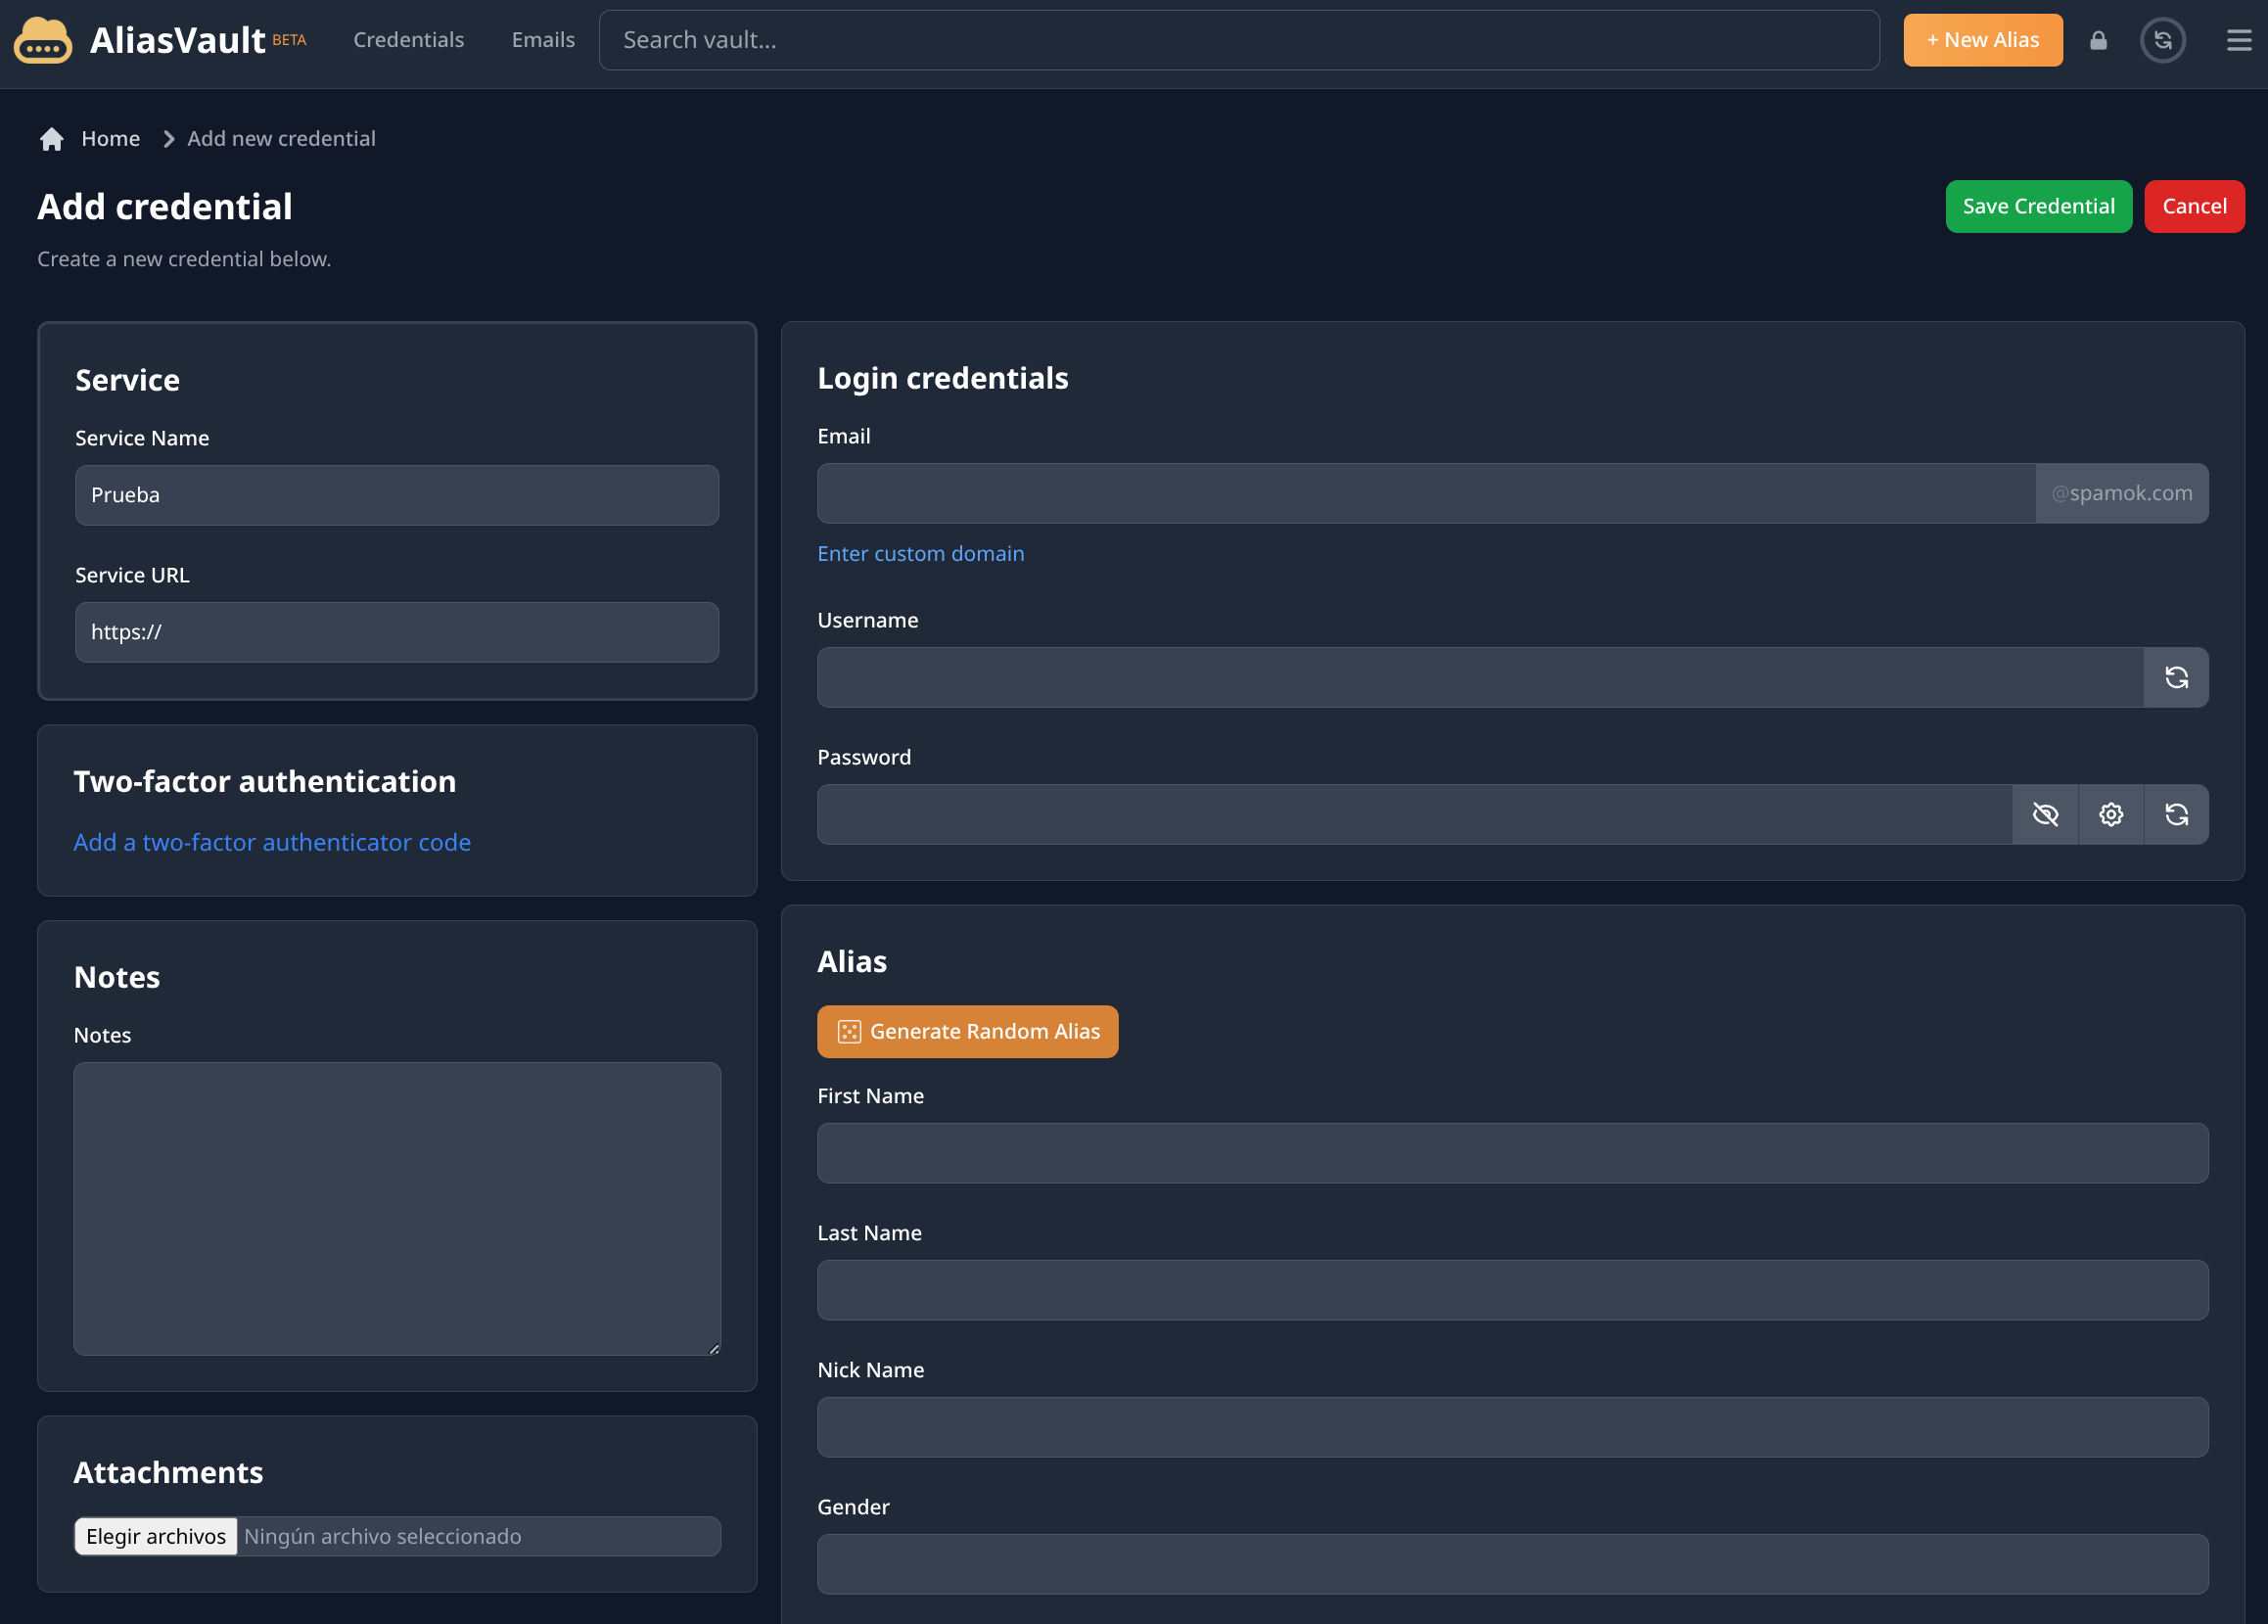
Task: Open the @spamok.com domain selector
Action: pos(2121,494)
